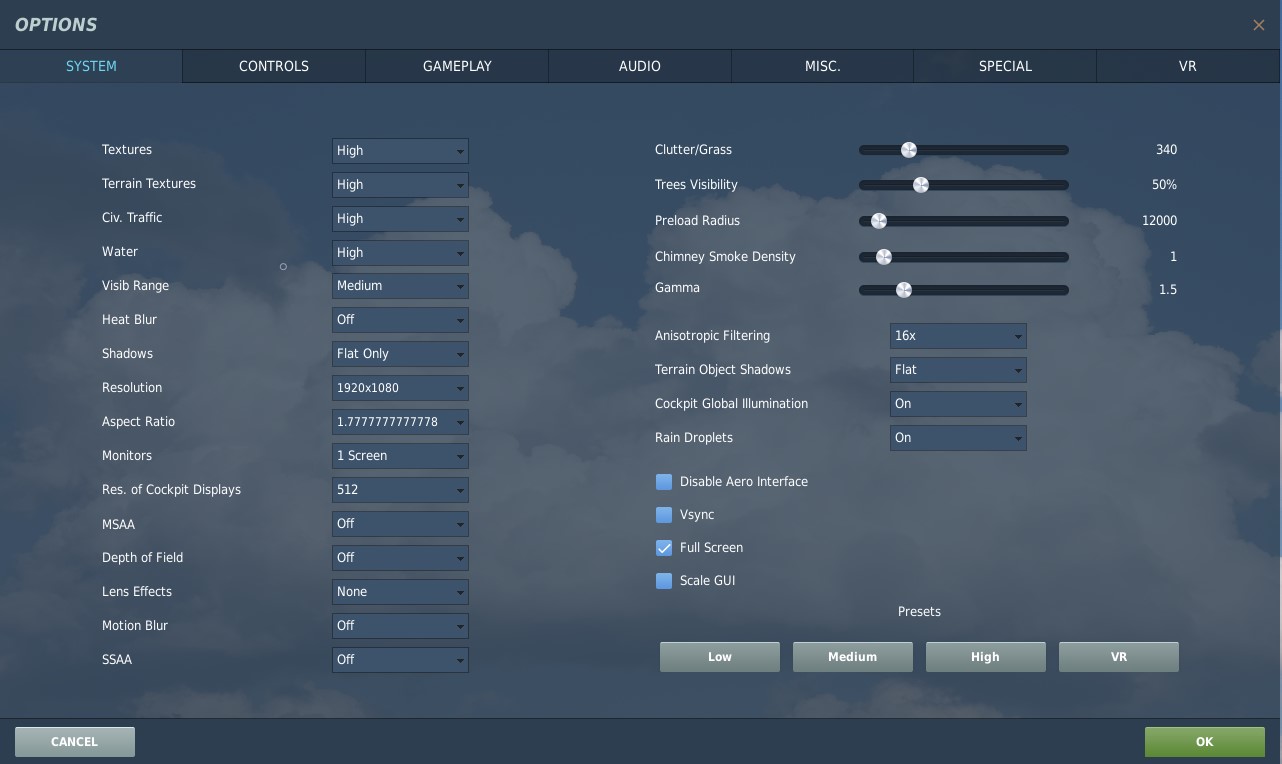The image size is (1282, 764).
Task: Open the Shadows dropdown
Action: (400, 354)
